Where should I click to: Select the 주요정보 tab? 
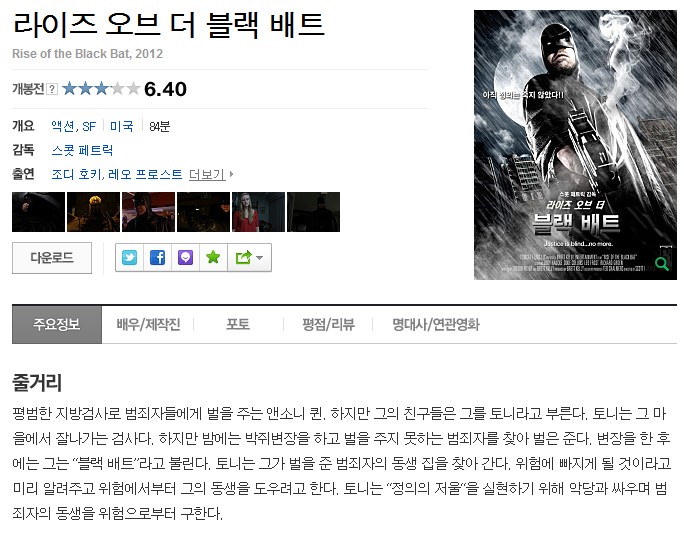point(57,324)
